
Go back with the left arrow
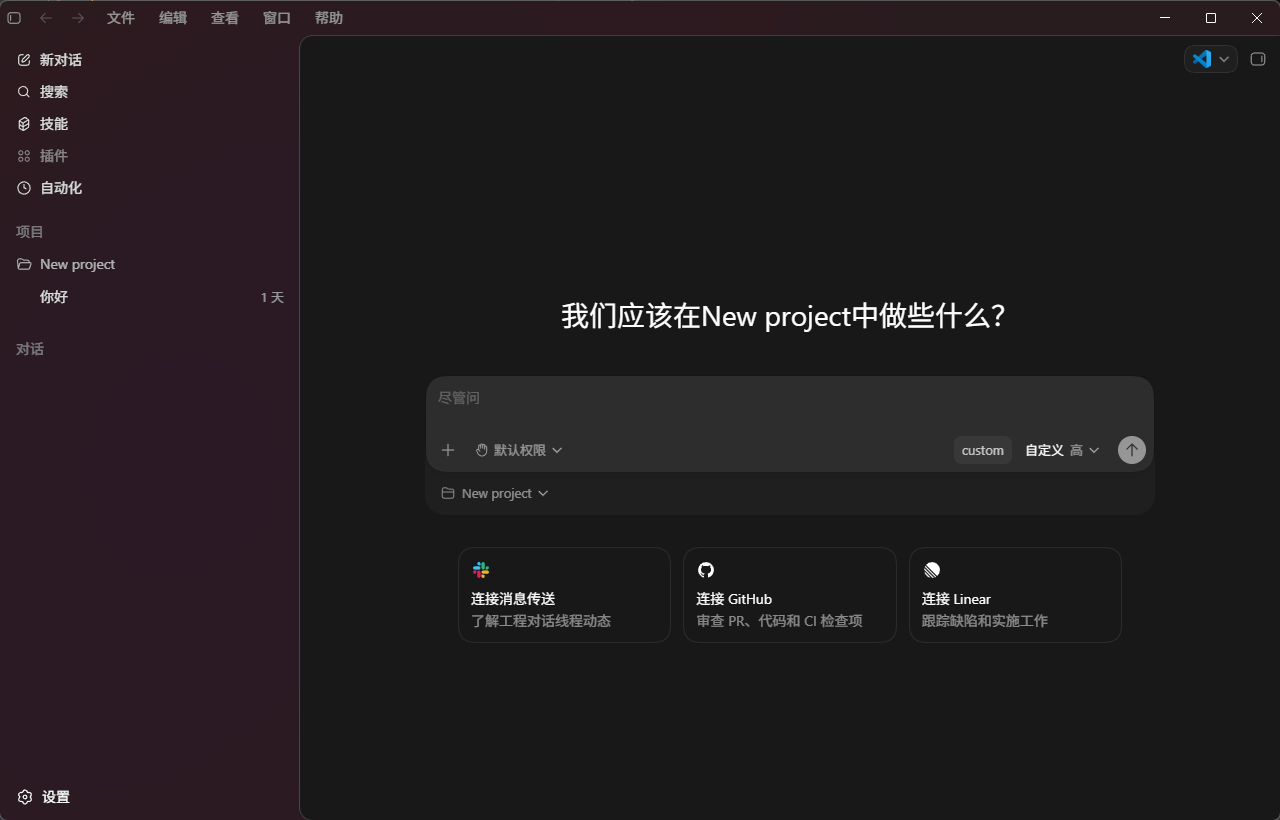[x=46, y=18]
